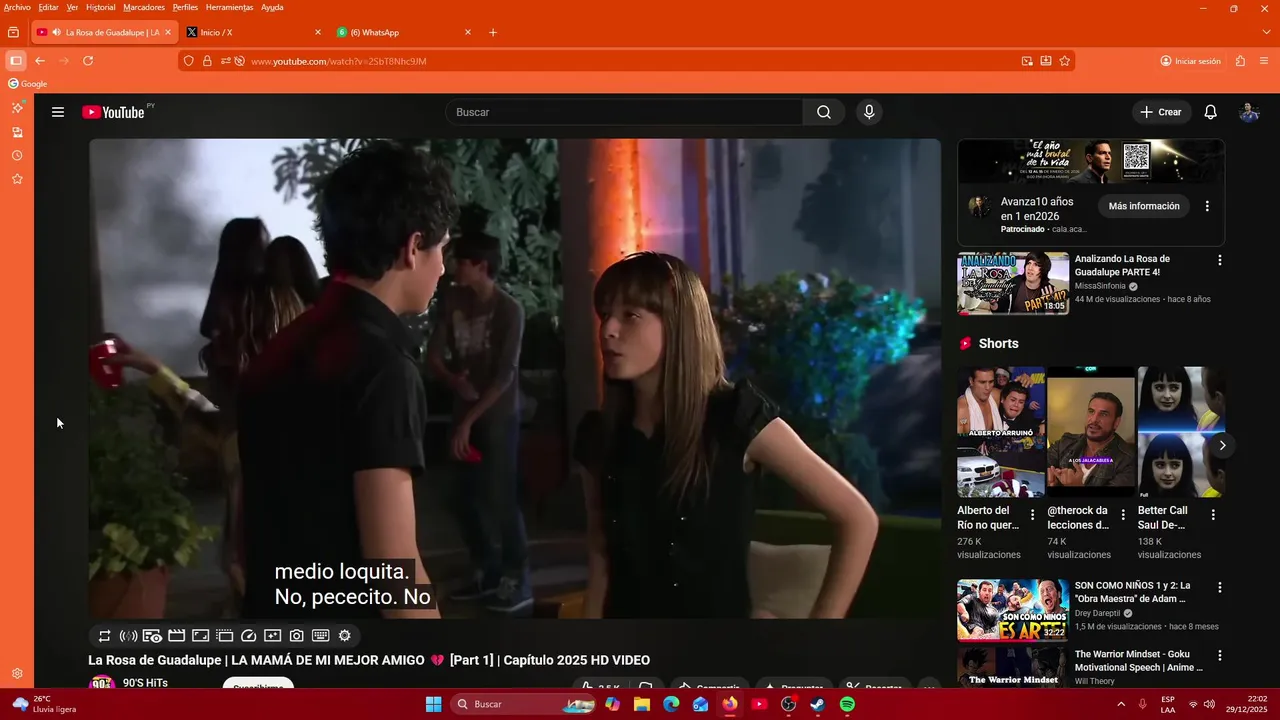Image resolution: width=1280 pixels, height=720 pixels.
Task: Open a new browser tab
Action: pyautogui.click(x=493, y=32)
